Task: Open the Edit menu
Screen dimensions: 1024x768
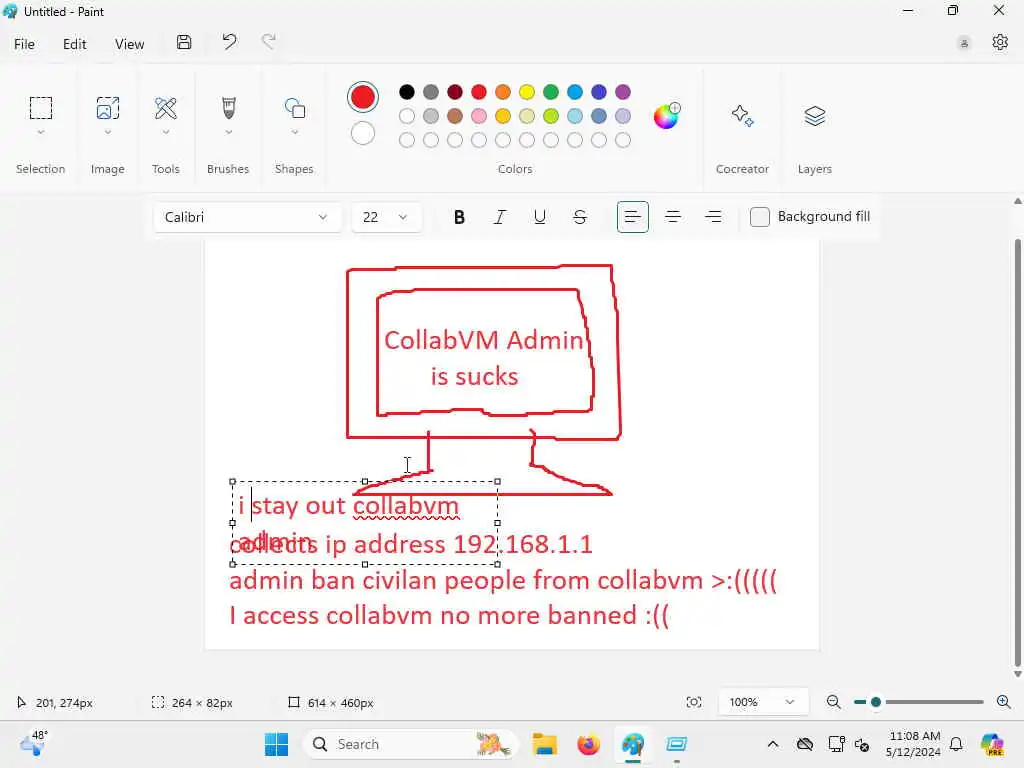Action: [x=74, y=44]
